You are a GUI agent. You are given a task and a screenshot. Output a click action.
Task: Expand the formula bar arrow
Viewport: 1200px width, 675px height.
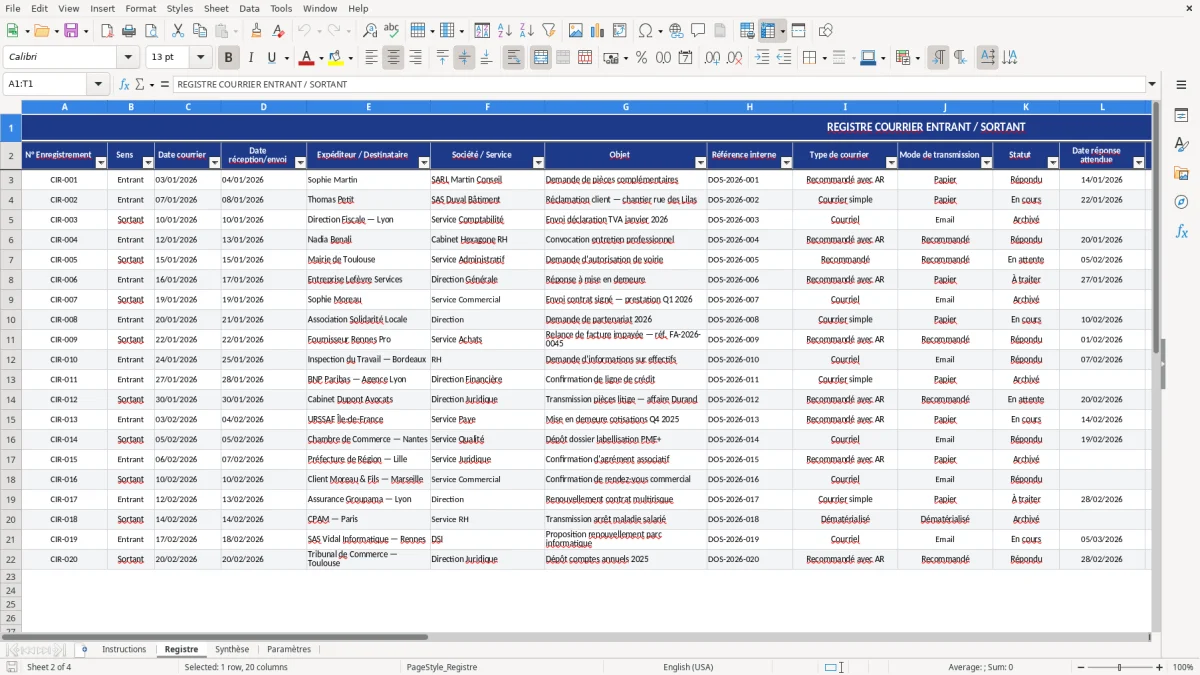click(1152, 84)
